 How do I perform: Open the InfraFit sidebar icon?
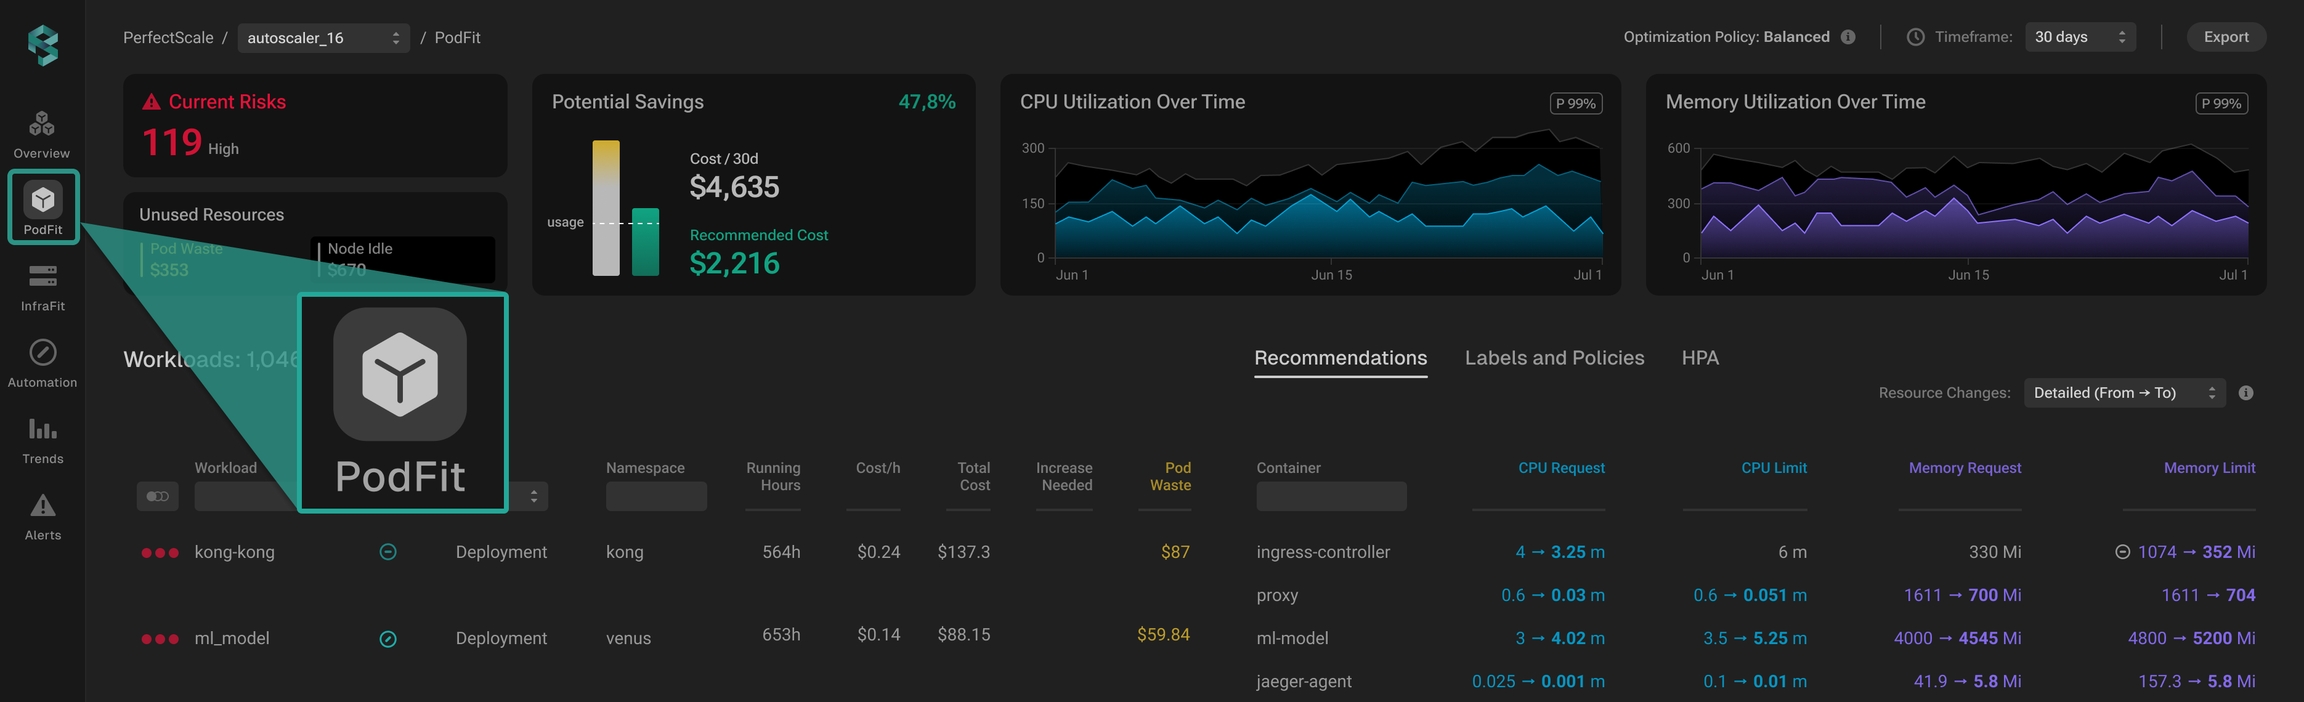coord(42,287)
